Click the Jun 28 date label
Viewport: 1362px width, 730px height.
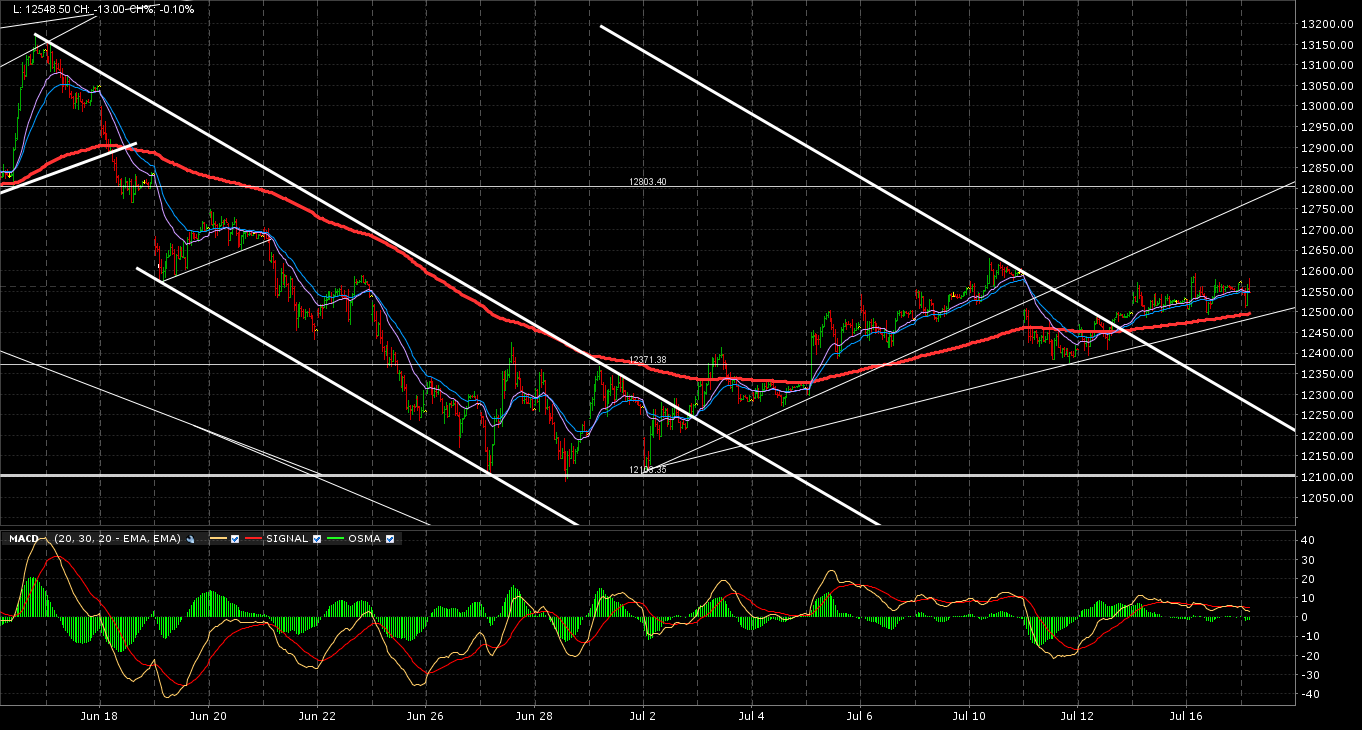pyautogui.click(x=534, y=716)
